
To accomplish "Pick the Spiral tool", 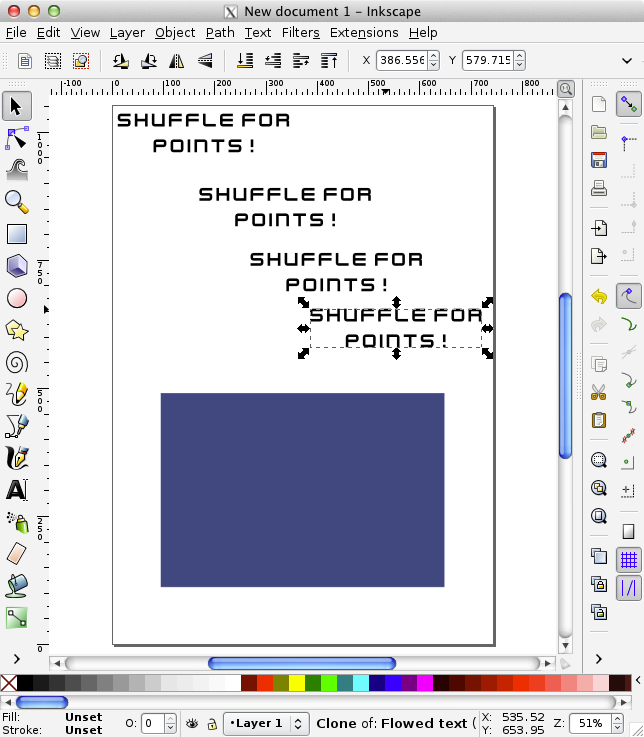I will pyautogui.click(x=17, y=362).
